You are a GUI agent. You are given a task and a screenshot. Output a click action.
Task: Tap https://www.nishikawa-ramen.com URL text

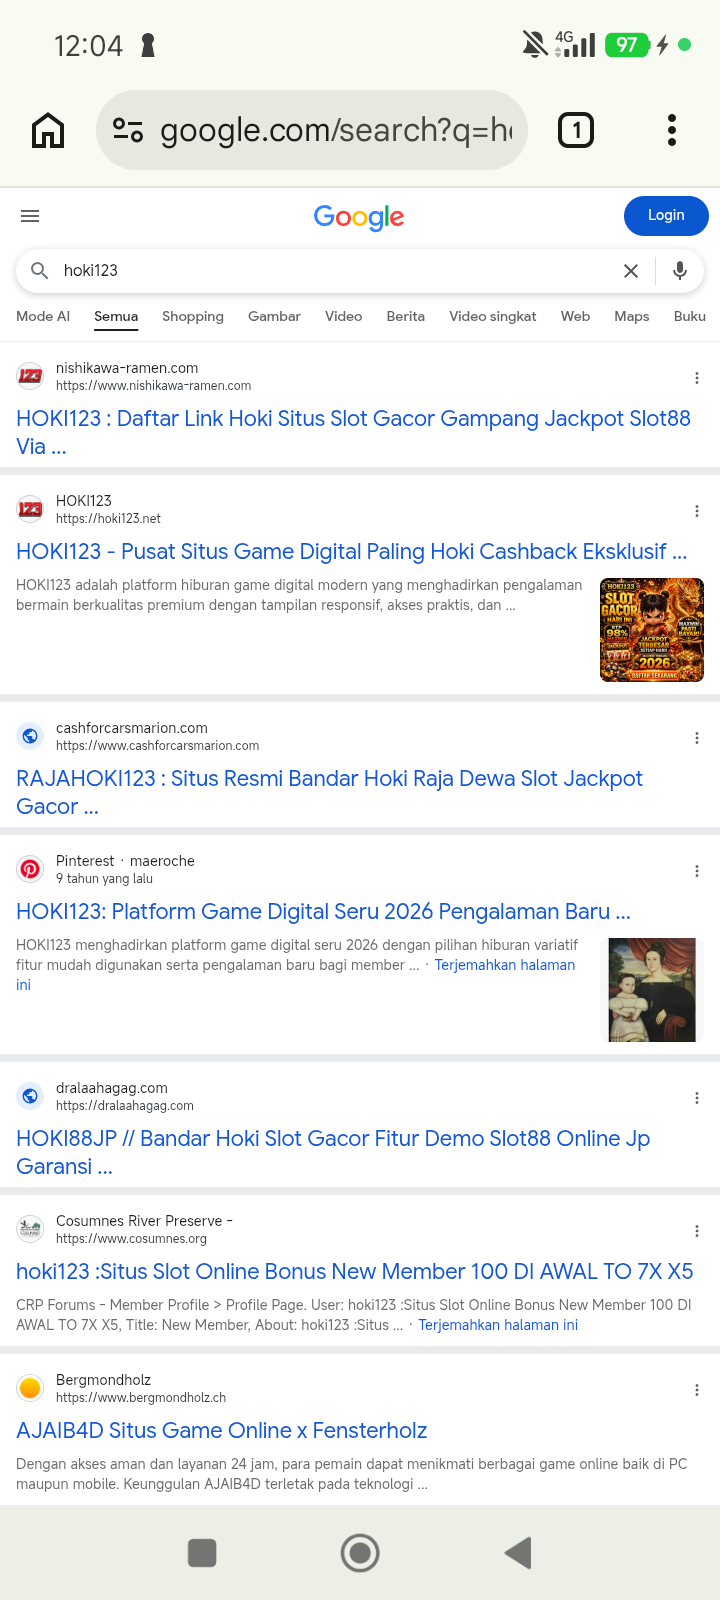[153, 386]
